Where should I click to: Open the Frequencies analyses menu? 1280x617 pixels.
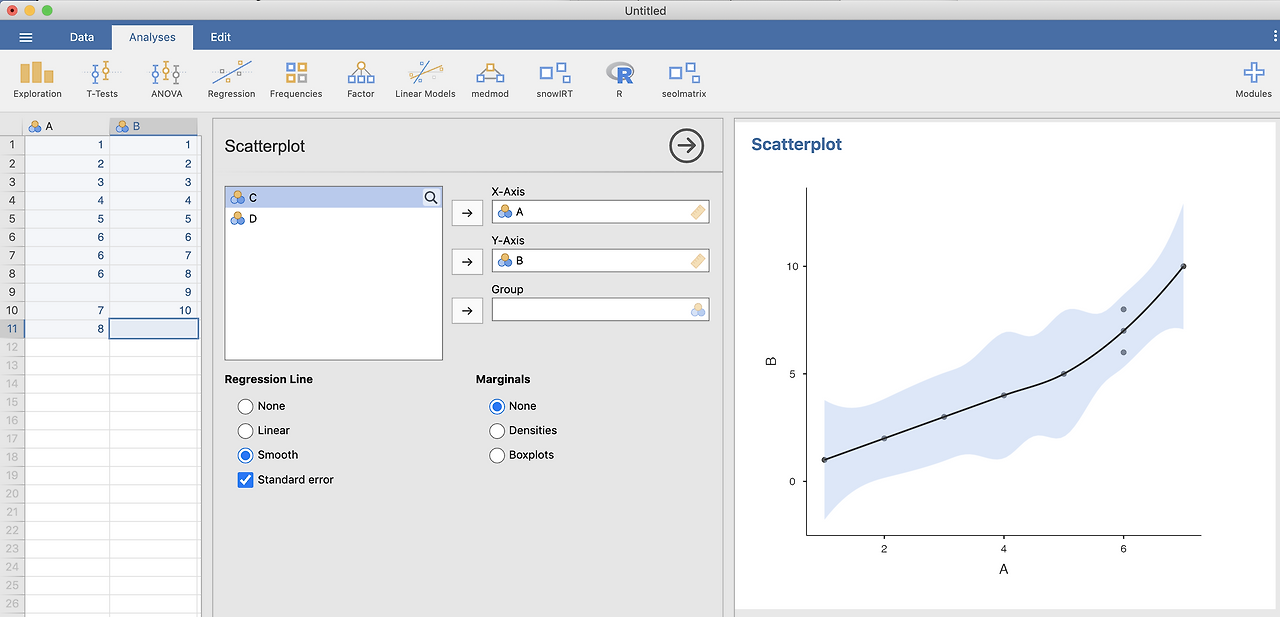coord(296,79)
